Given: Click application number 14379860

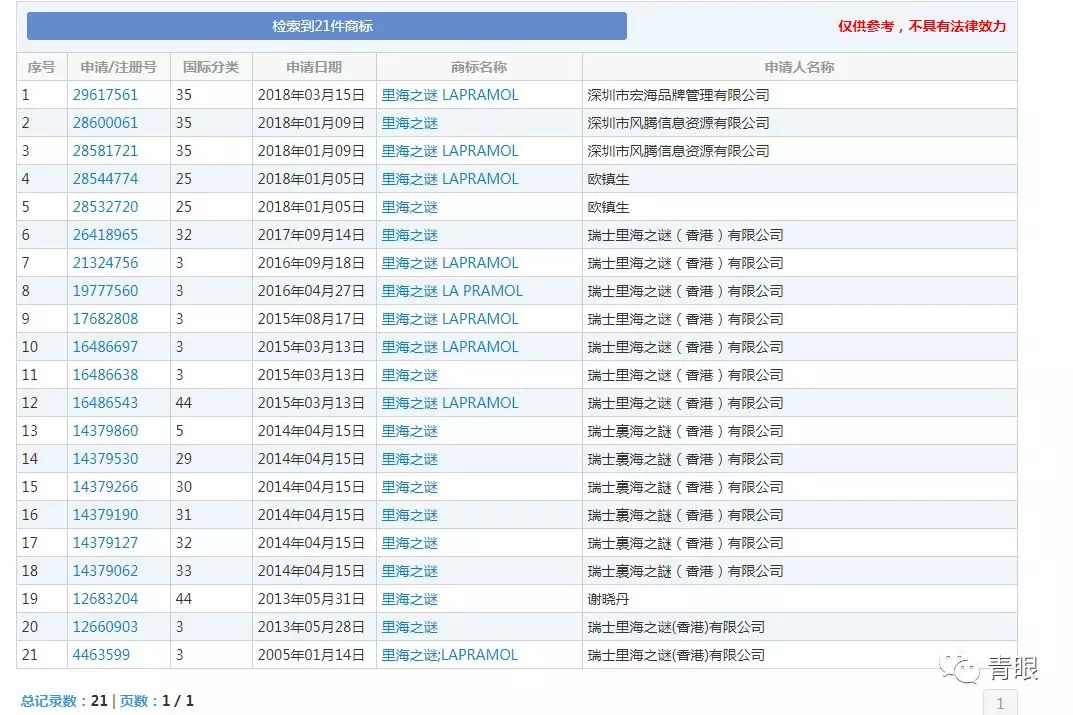Looking at the screenshot, I should [105, 431].
